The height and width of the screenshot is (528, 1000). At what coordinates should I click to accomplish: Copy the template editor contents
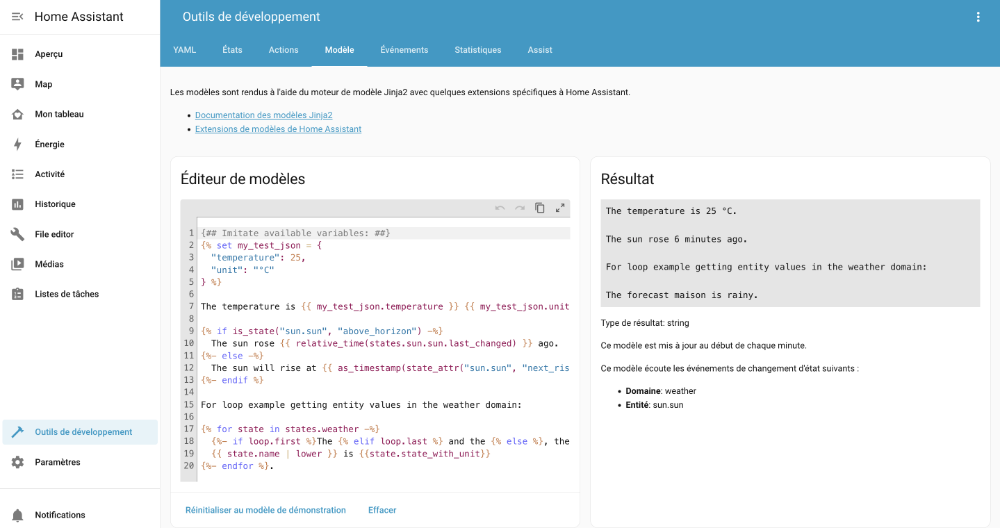pos(540,208)
